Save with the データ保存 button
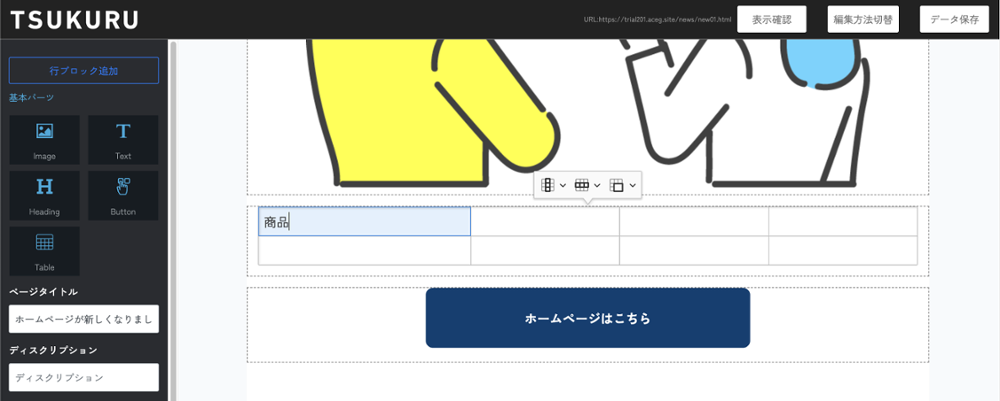 (x=953, y=19)
